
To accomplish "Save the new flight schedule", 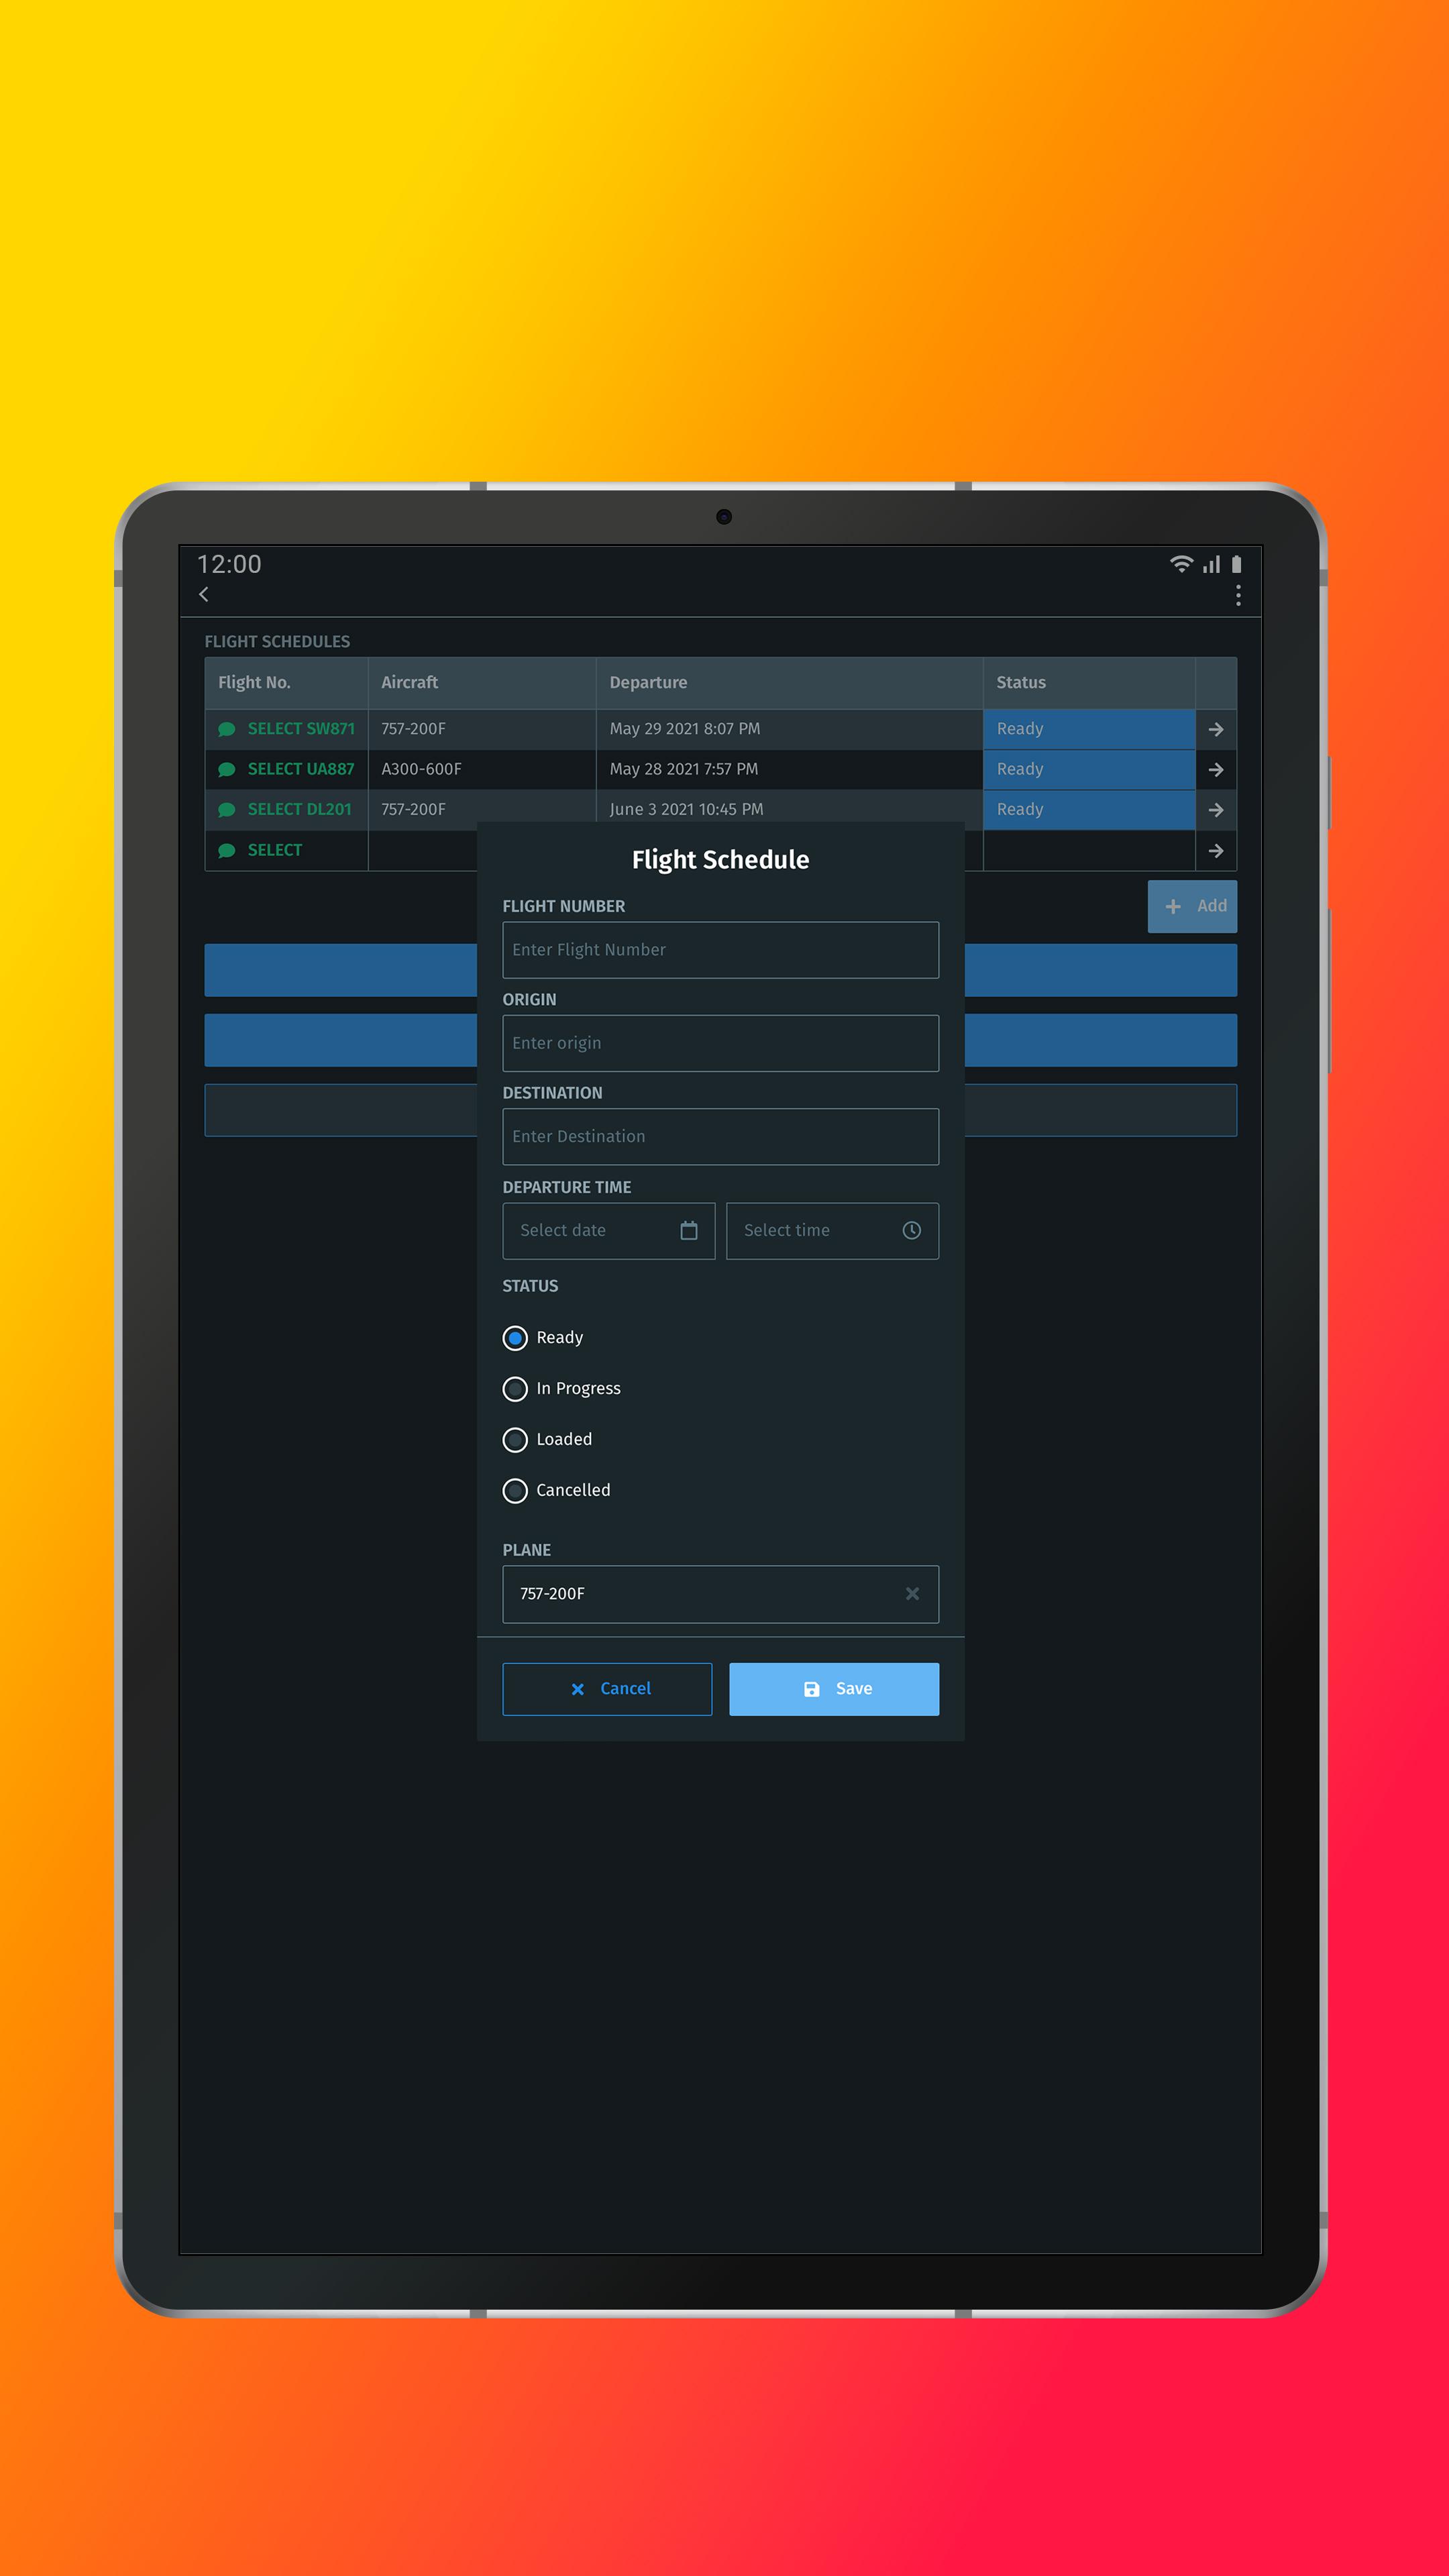I will 834,1689.
